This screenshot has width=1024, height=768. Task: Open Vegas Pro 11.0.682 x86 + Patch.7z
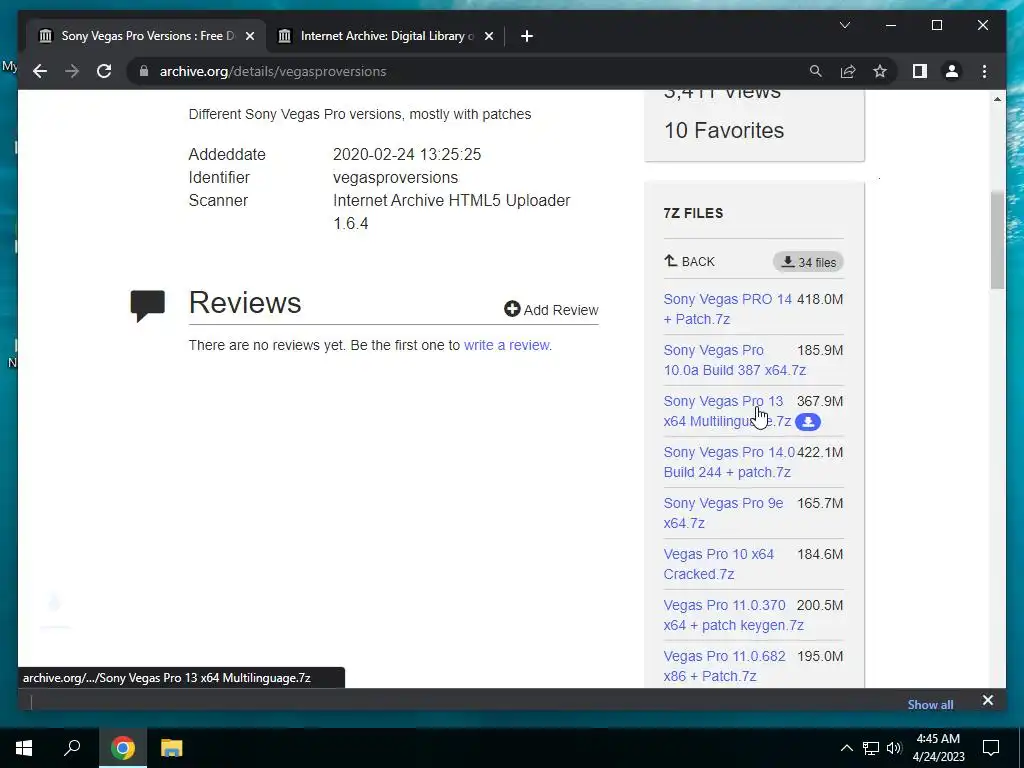pyautogui.click(x=724, y=665)
